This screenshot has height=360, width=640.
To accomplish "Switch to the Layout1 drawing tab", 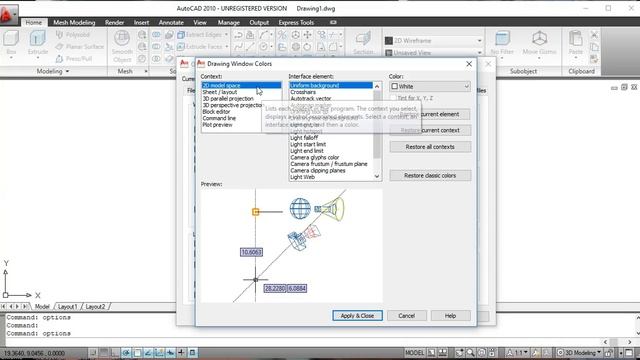I will click(67, 307).
